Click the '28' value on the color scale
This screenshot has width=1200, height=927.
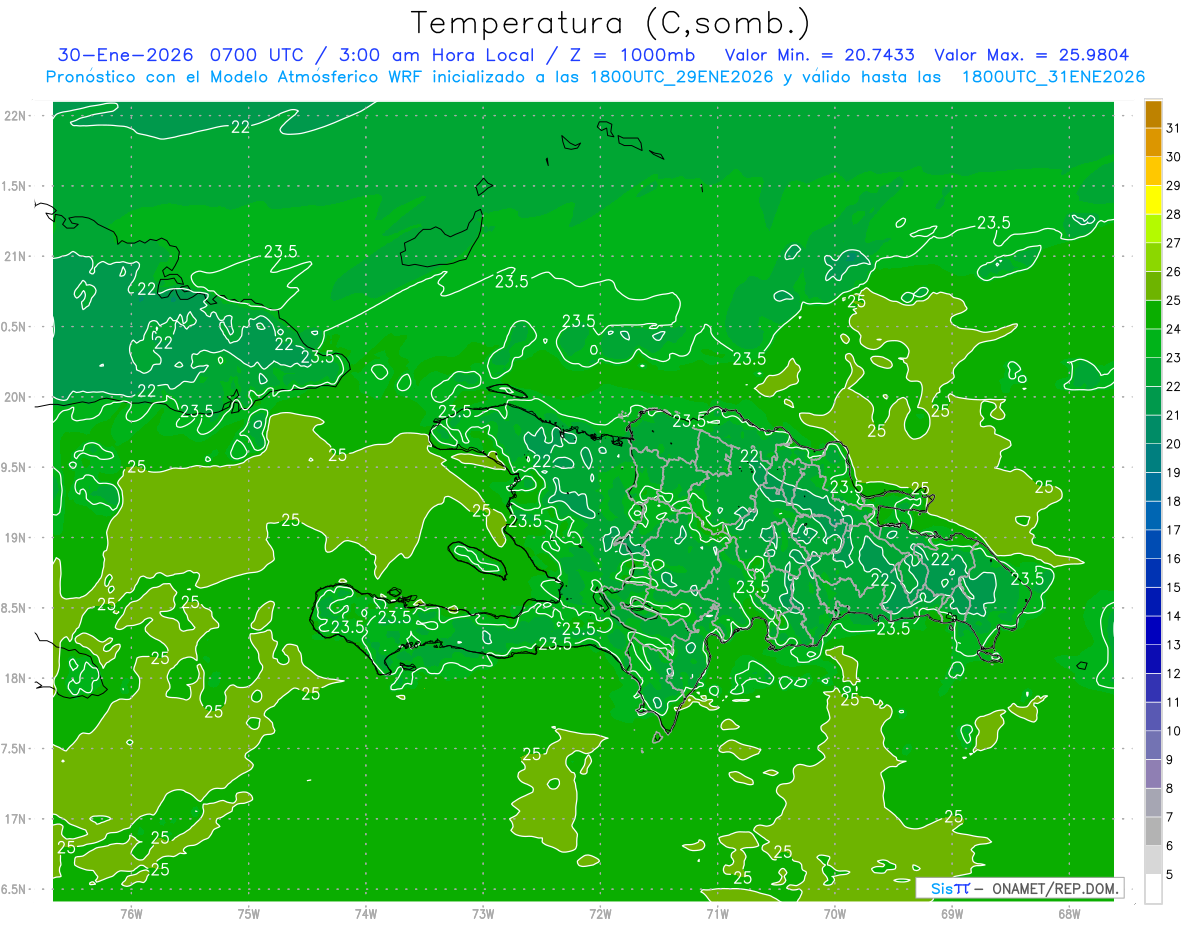[x=1174, y=214]
